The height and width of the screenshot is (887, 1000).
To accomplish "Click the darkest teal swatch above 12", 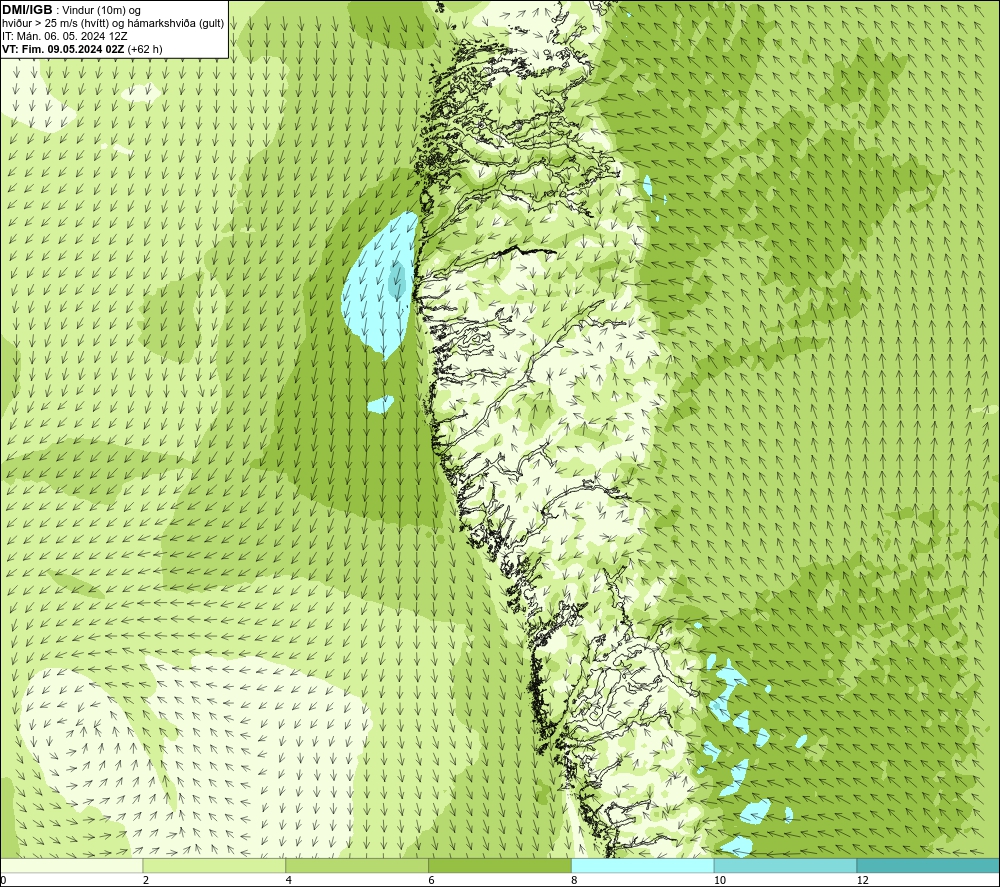I will [929, 865].
